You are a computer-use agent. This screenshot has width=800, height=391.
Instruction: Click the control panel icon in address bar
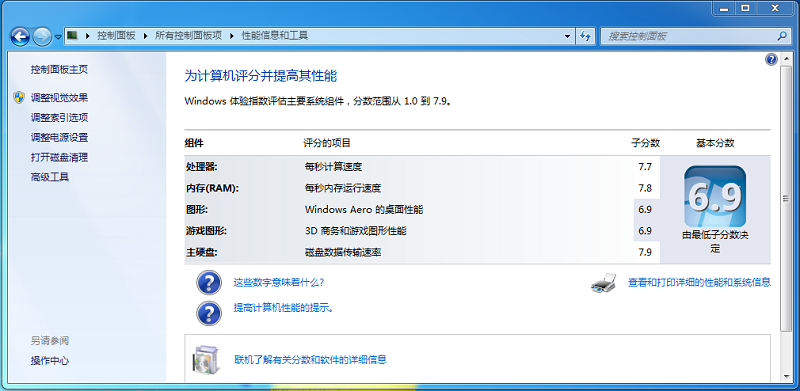73,36
